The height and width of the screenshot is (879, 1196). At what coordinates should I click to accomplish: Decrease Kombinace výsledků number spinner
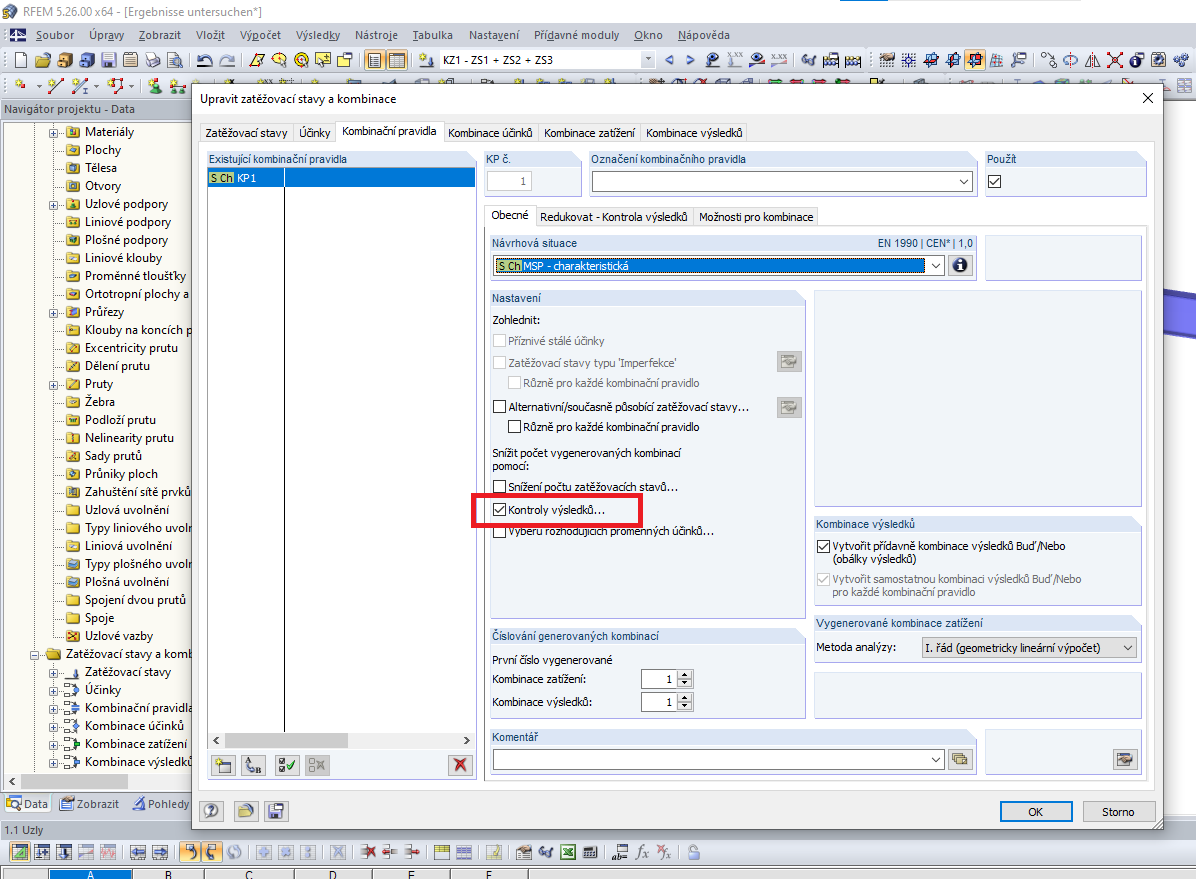(x=685, y=707)
